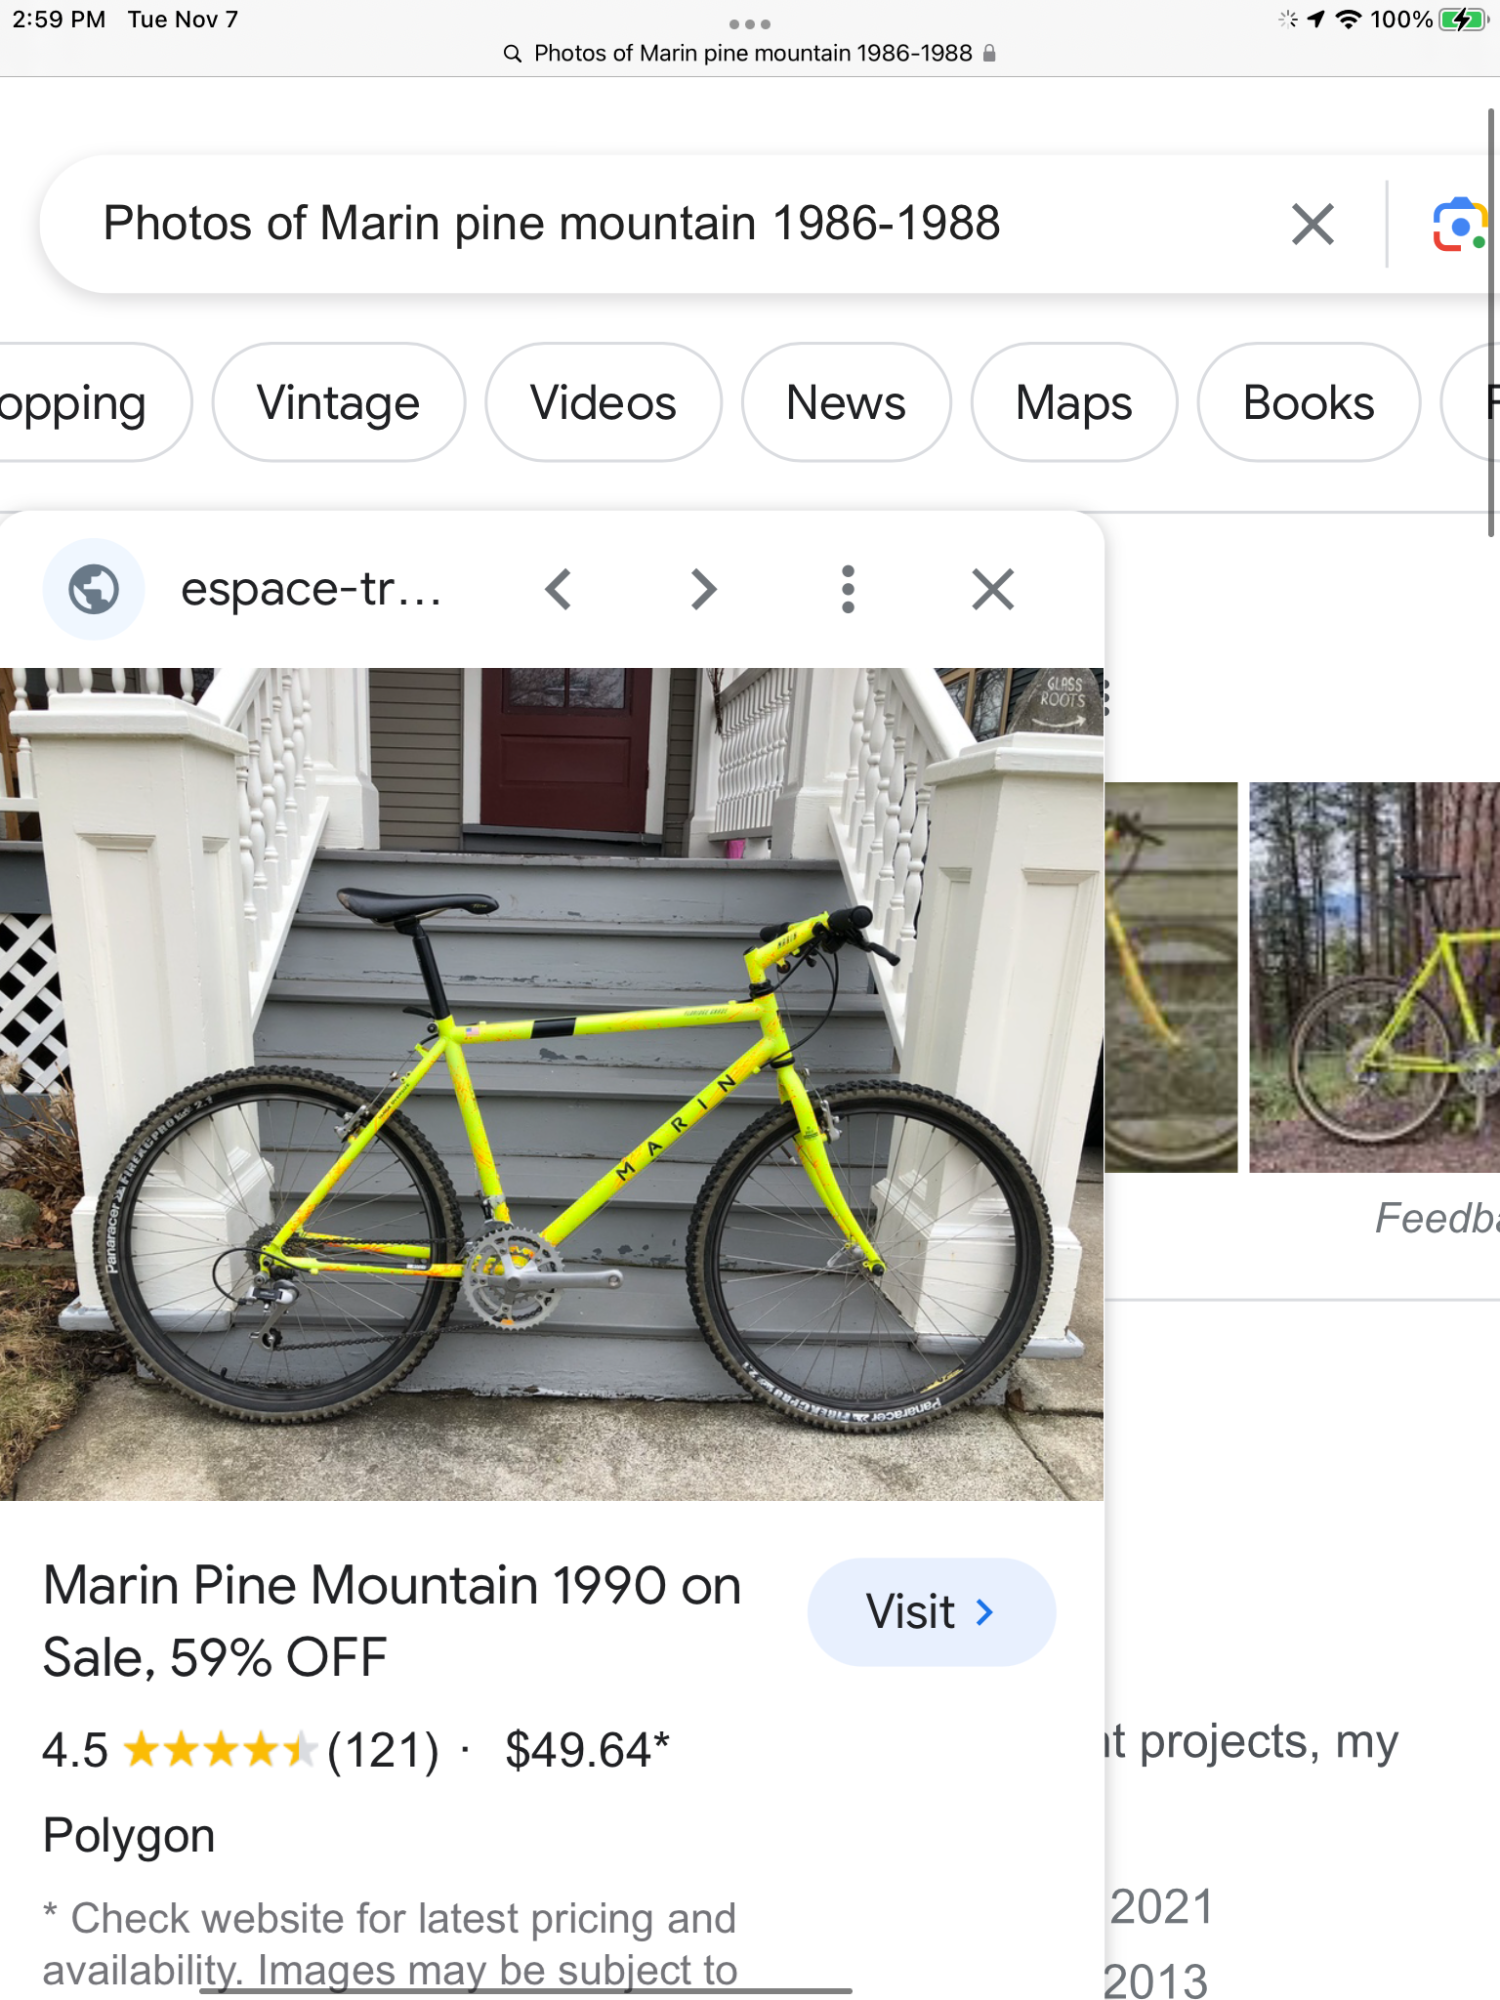1500x2000 pixels.
Task: Navigate to the next image with right chevron
Action: point(702,589)
